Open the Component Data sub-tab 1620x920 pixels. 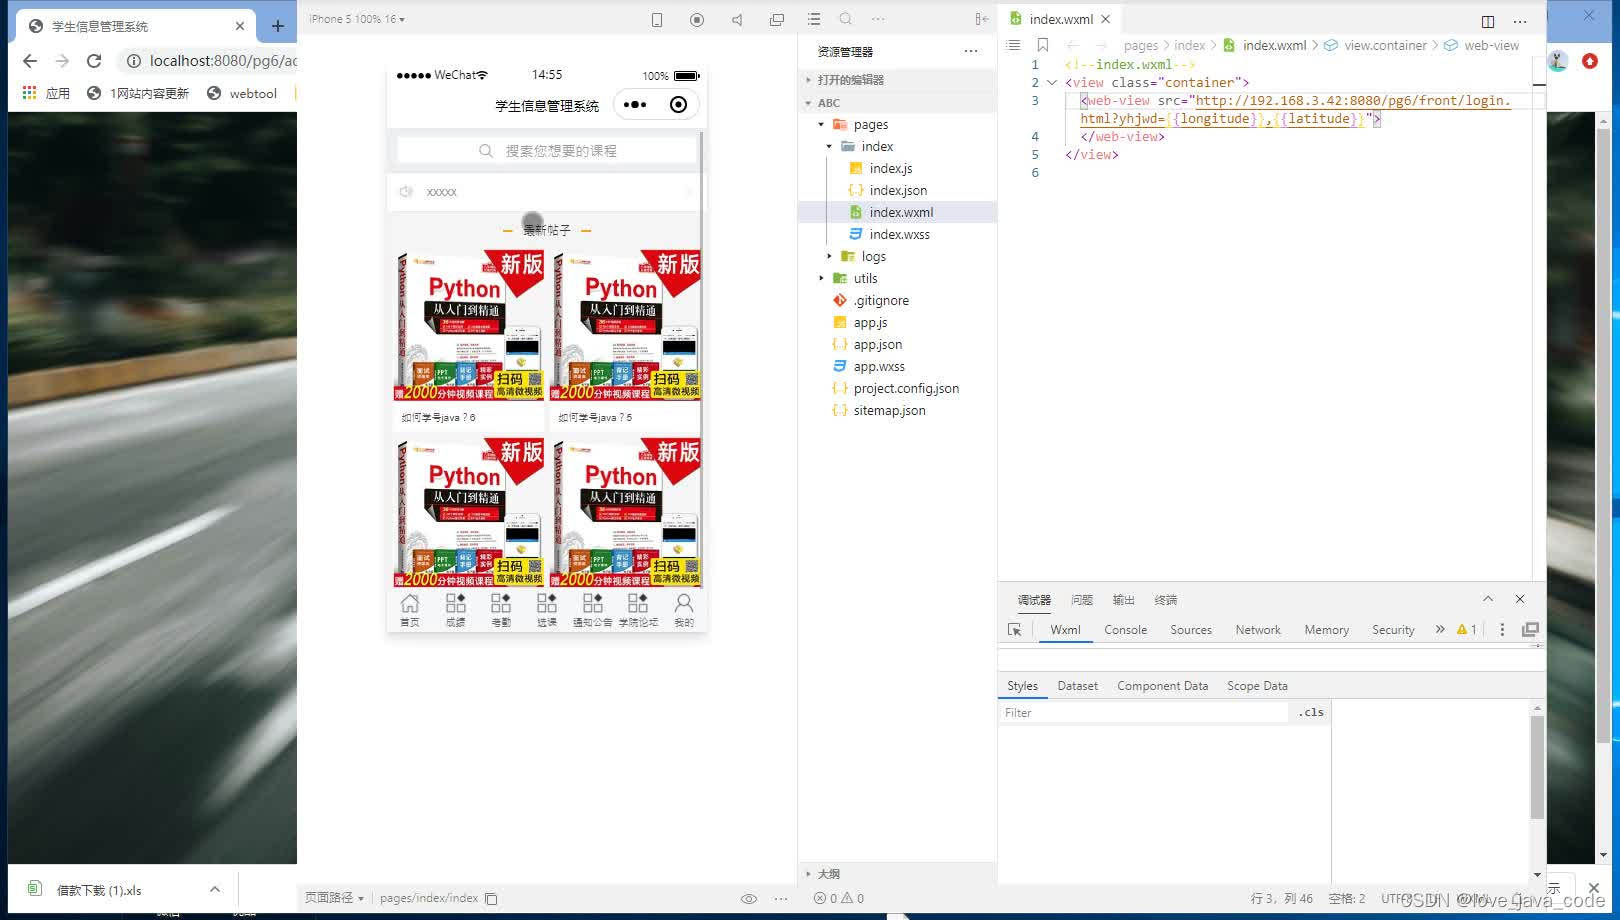[x=1163, y=686]
